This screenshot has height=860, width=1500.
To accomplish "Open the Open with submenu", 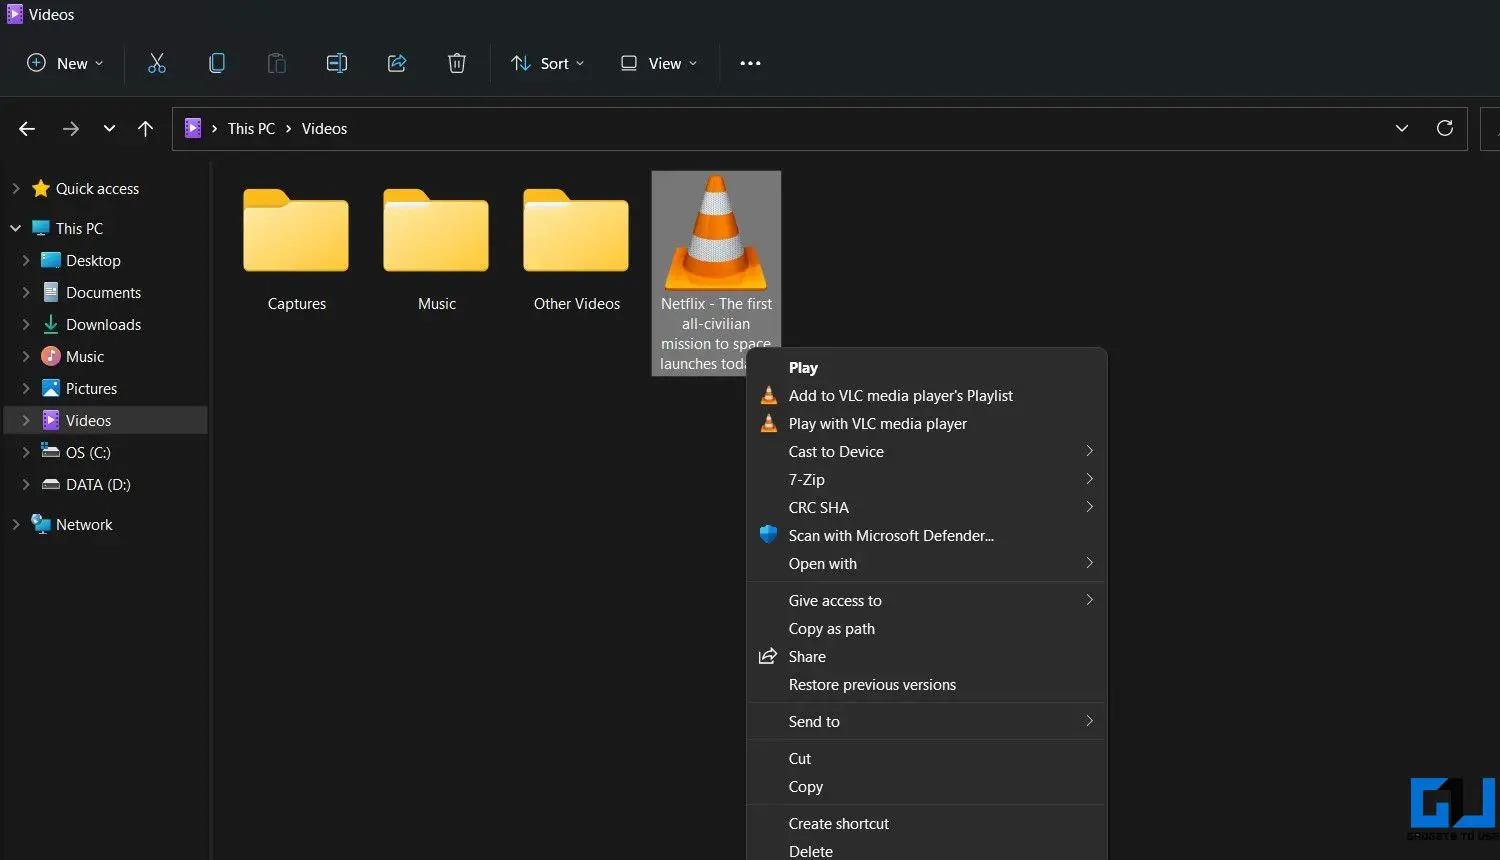I will tap(927, 564).
